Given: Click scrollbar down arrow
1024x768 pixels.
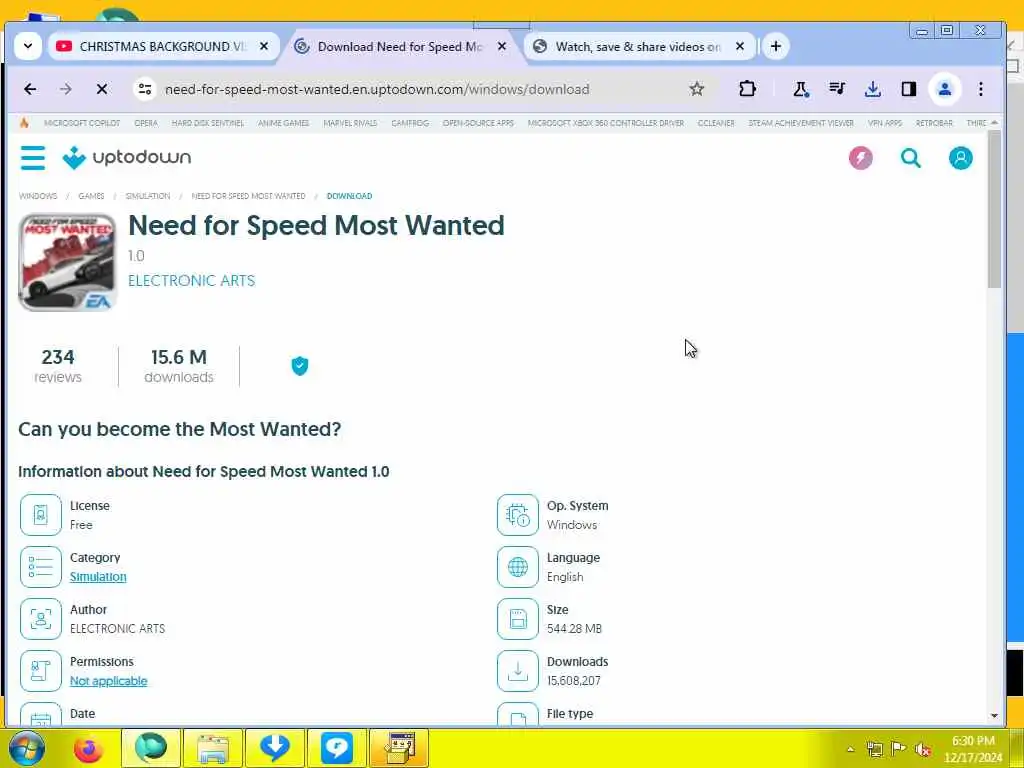Looking at the screenshot, I should coord(994,716).
